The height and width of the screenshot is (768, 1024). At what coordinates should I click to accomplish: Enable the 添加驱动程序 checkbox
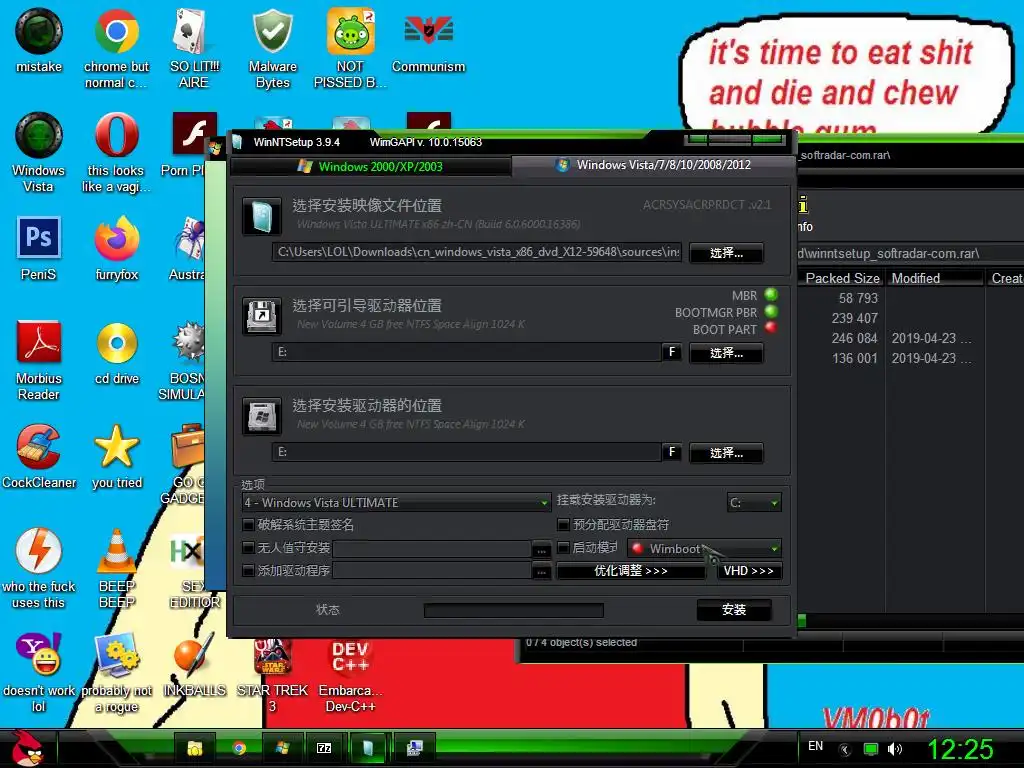click(x=248, y=571)
